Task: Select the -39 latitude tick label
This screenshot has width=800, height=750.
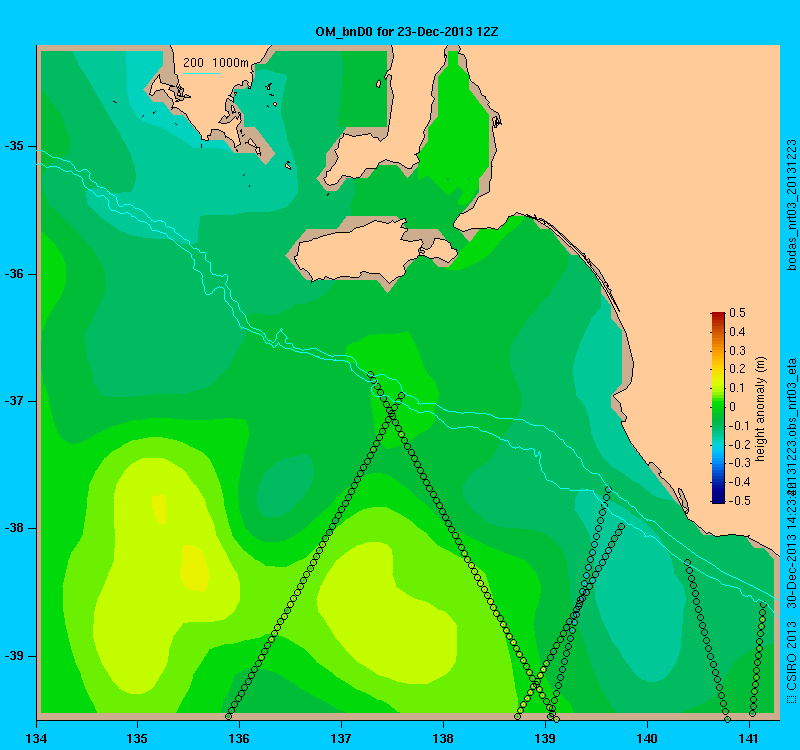Action: pyautogui.click(x=14, y=656)
